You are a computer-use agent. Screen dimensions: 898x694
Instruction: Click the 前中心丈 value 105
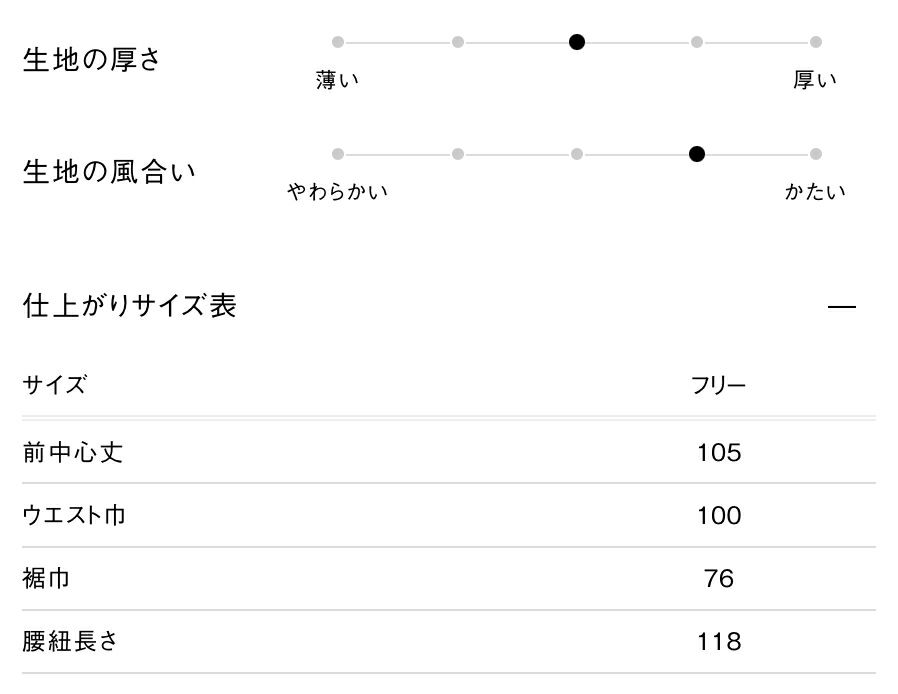coord(719,453)
